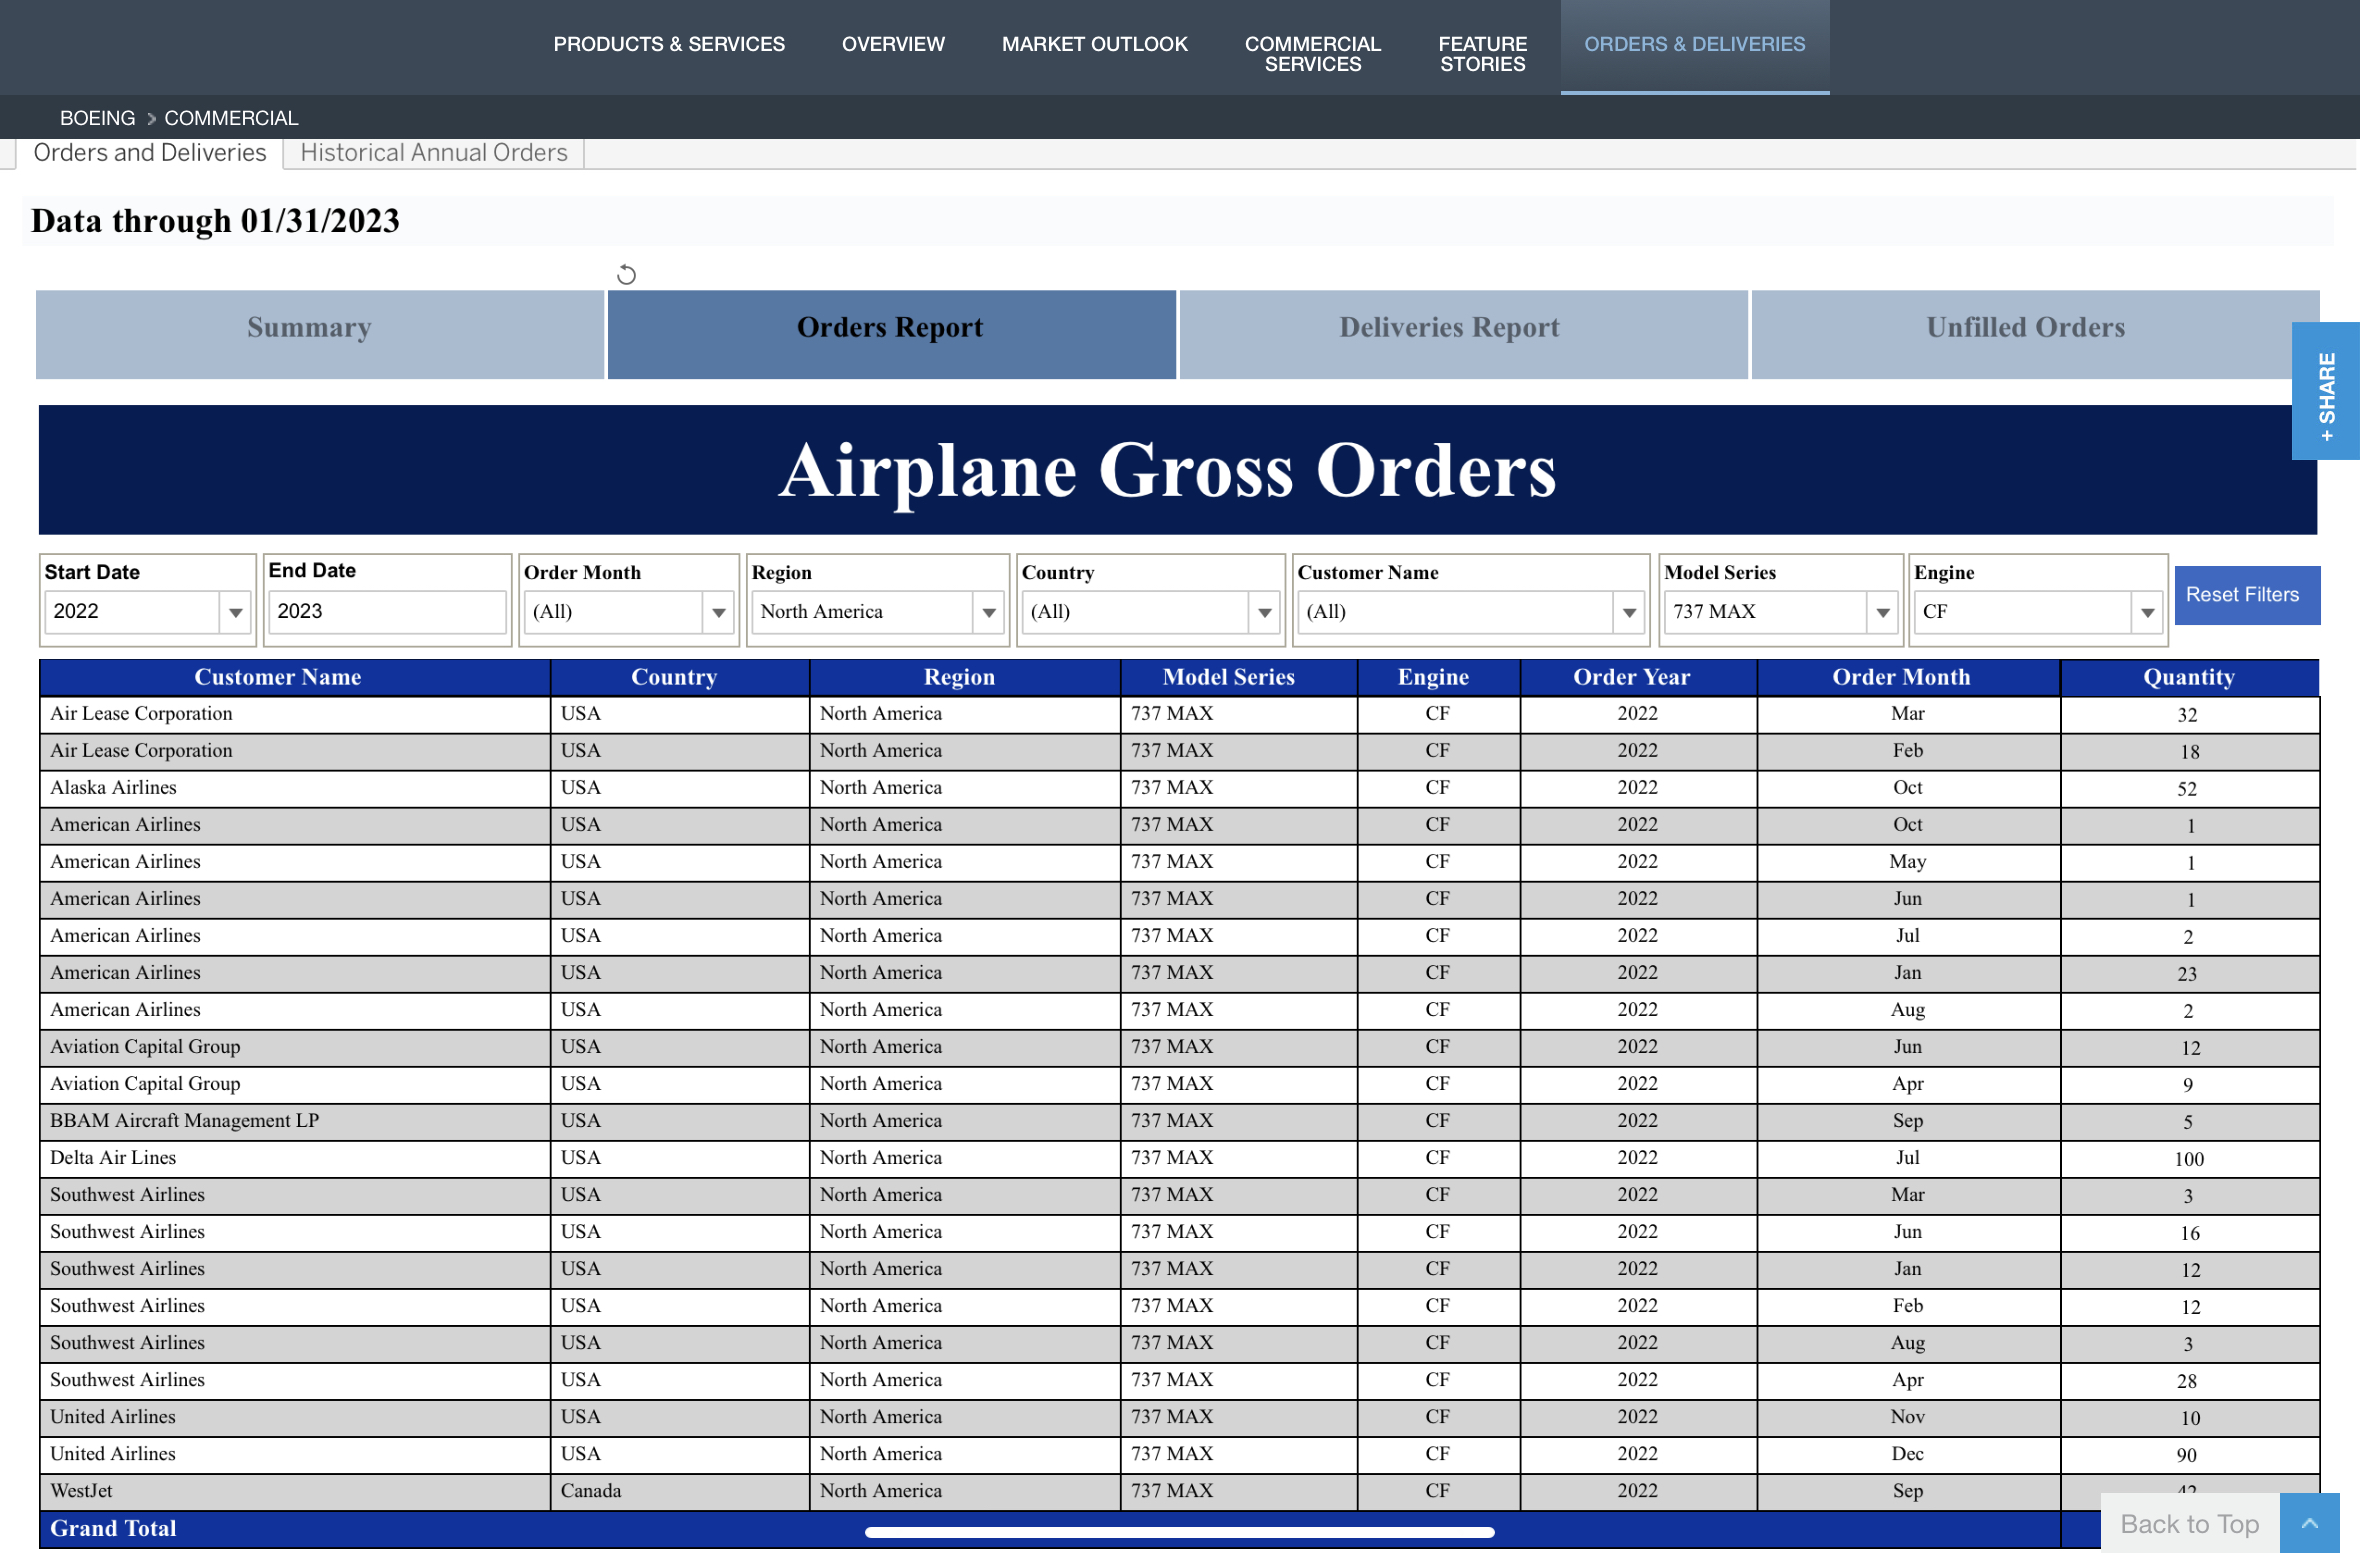
Task: Select the Orders Report tab
Action: coord(891,334)
